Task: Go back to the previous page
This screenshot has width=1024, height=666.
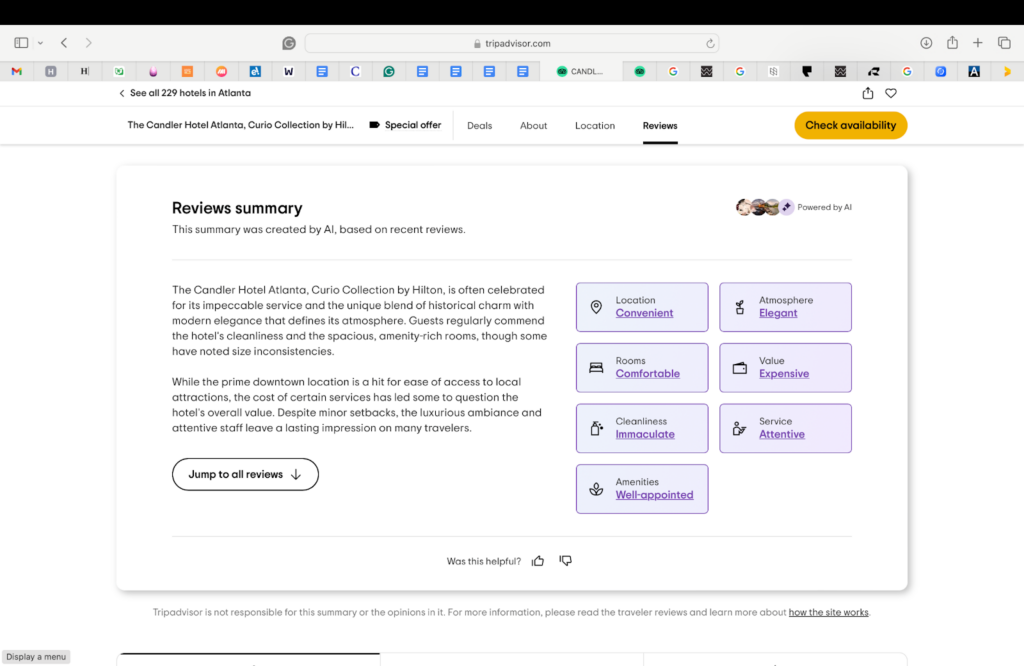Action: [x=64, y=43]
